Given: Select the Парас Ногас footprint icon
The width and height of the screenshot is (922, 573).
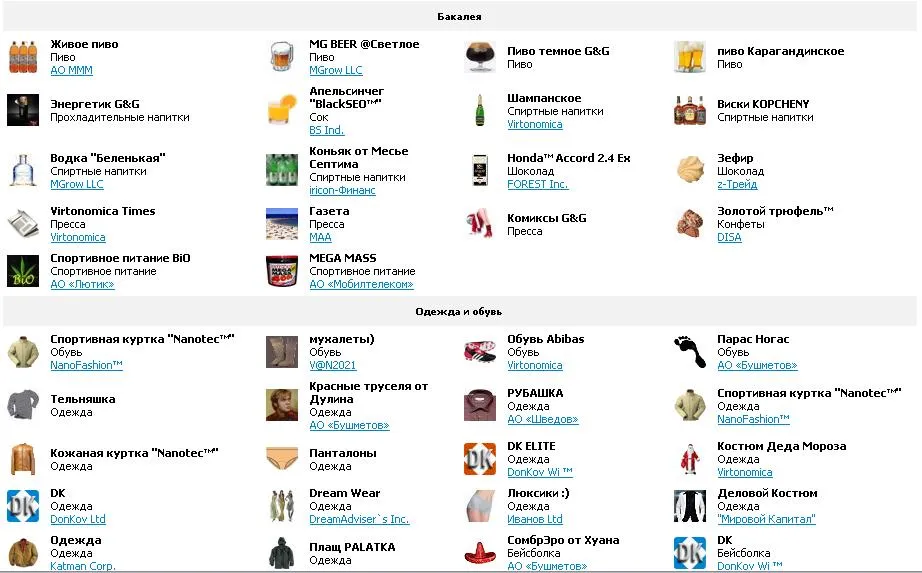Looking at the screenshot, I should coord(690,352).
